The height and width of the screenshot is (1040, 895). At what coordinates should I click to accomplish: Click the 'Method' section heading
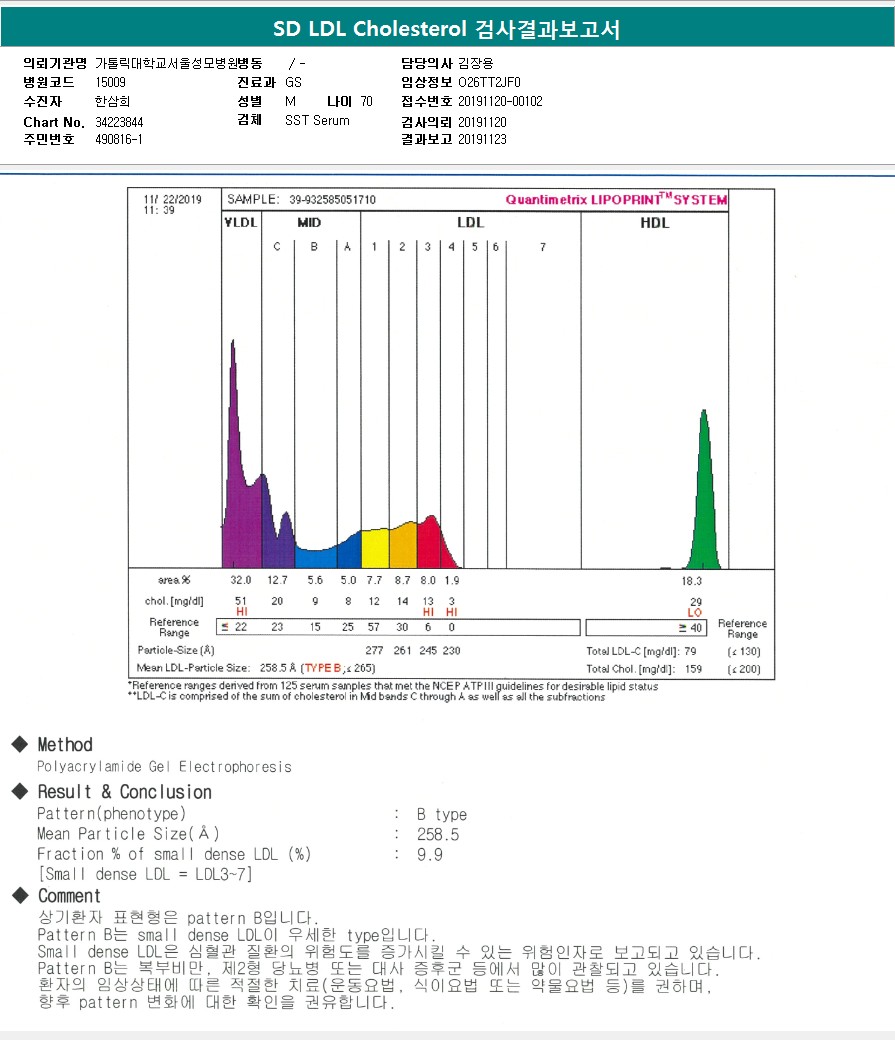tap(65, 744)
